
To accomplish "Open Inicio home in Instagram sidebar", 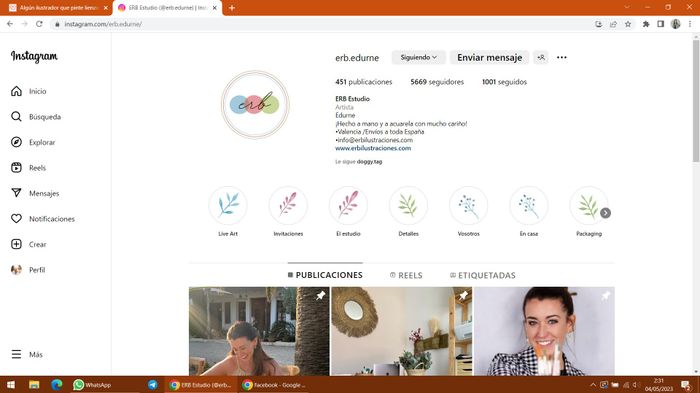I will pyautogui.click(x=29, y=91).
